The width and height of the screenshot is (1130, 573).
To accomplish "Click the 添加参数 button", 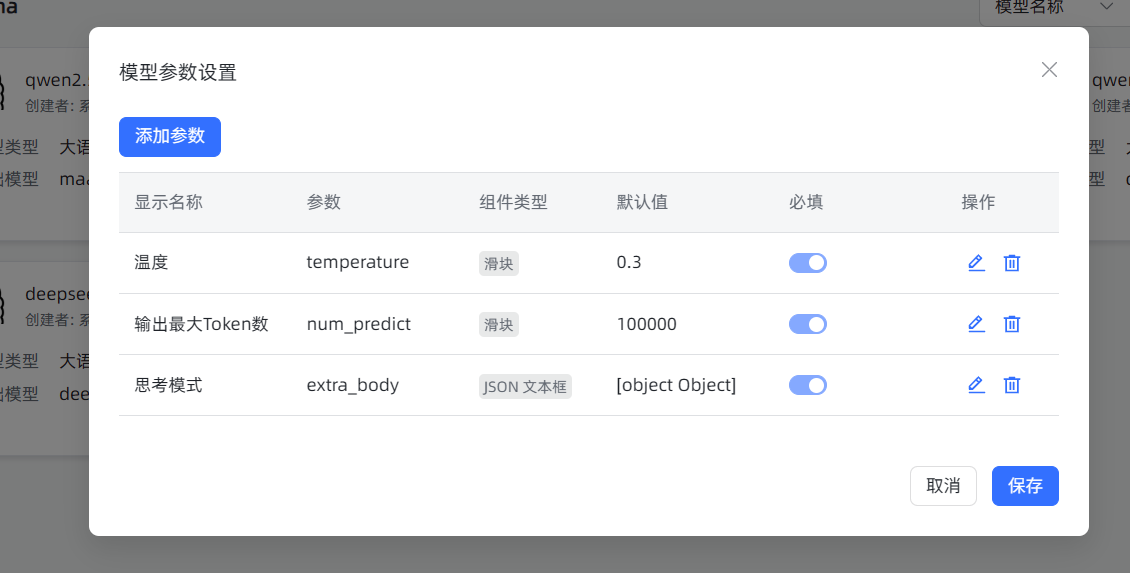I will [x=170, y=137].
